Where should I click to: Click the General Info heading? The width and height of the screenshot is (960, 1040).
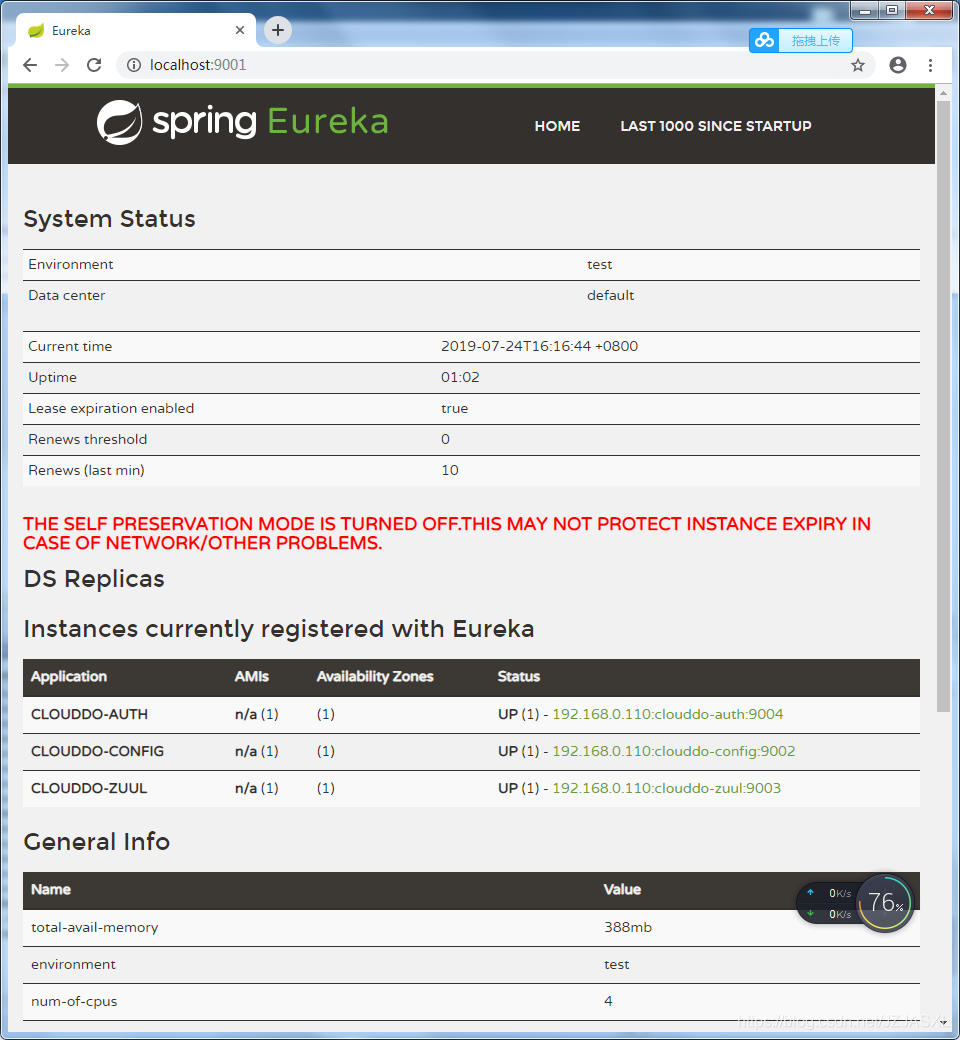point(97,842)
